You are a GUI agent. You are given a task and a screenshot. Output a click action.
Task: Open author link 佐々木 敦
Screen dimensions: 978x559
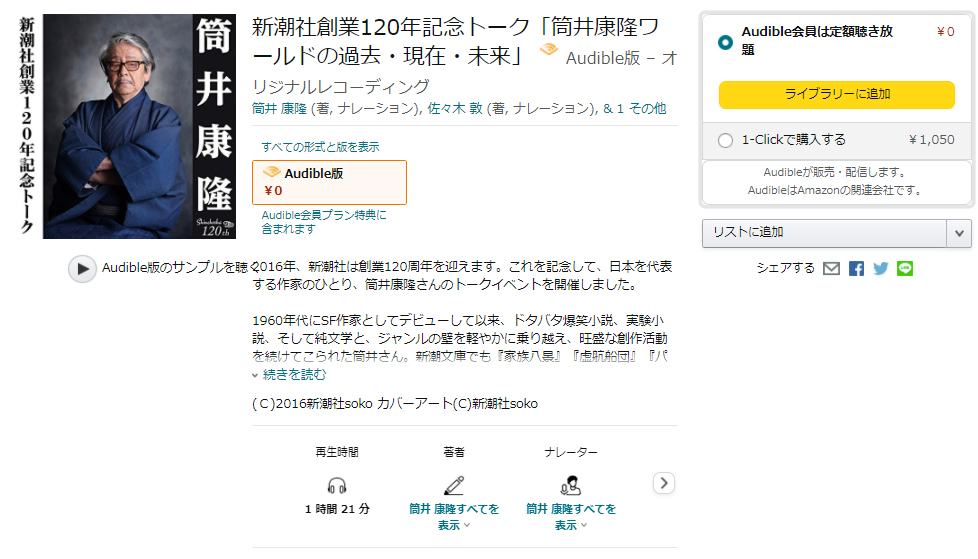click(x=455, y=109)
